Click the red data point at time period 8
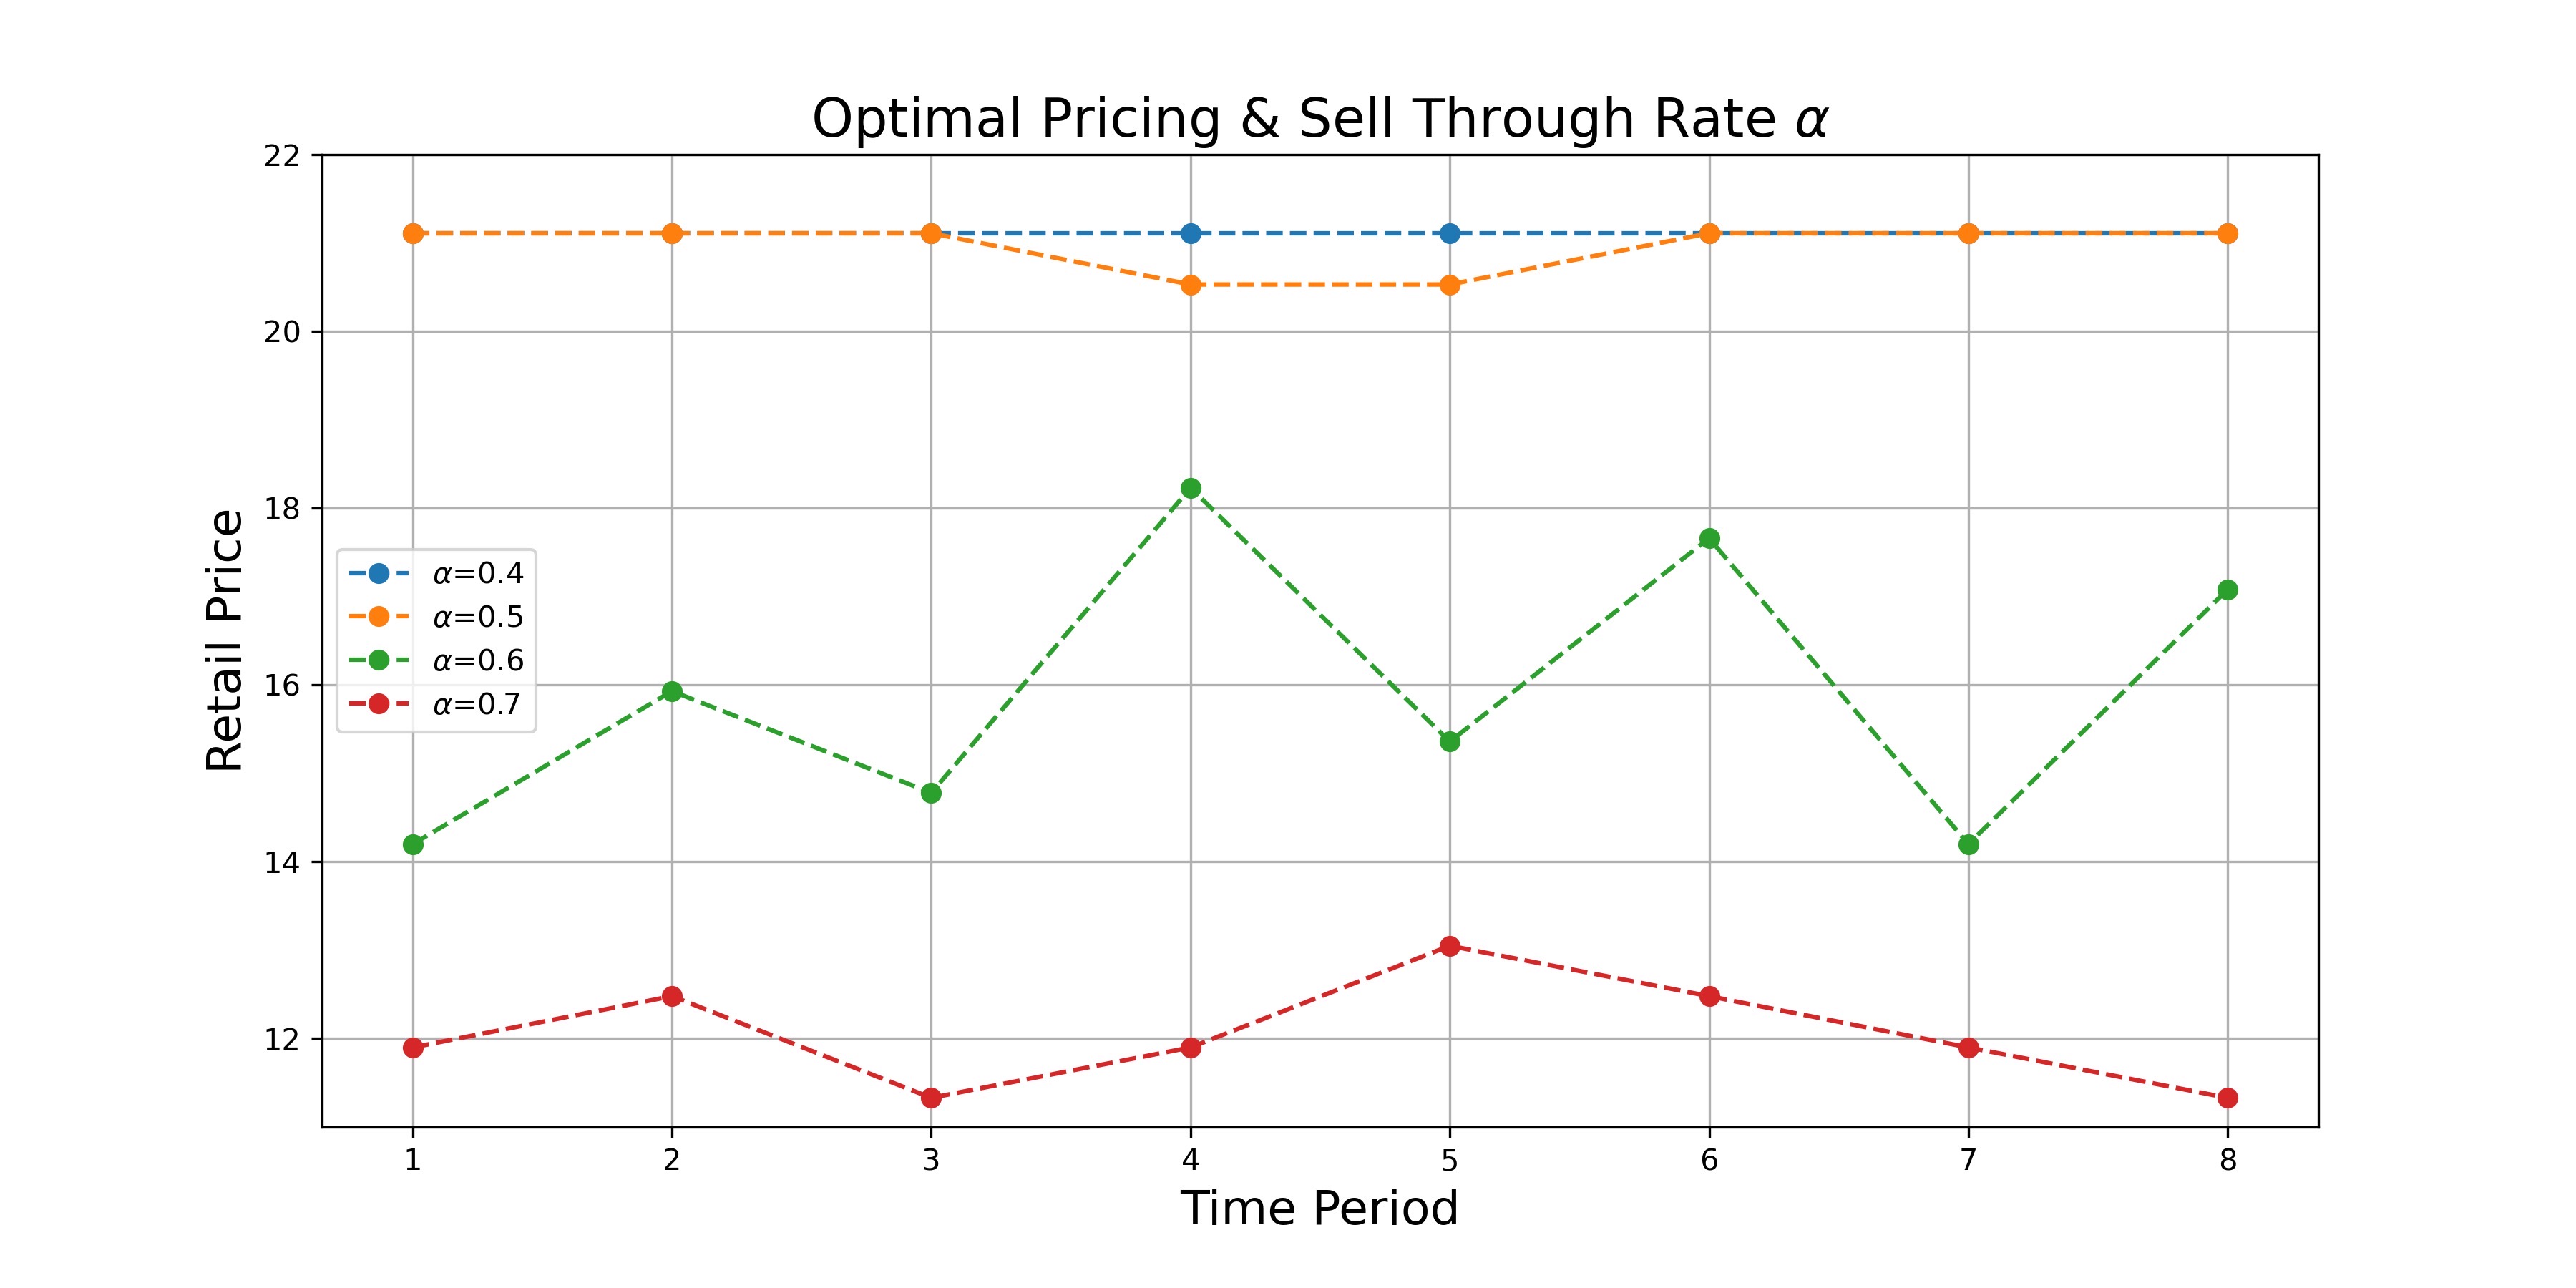The width and height of the screenshot is (2576, 1288). pyautogui.click(x=2227, y=1098)
